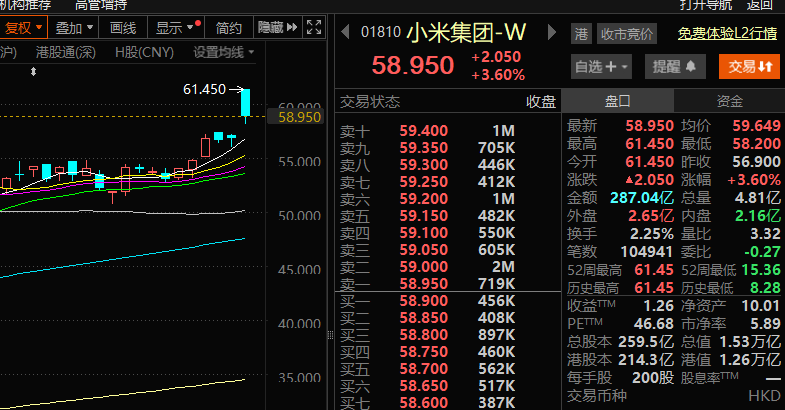Open the 叠加 overlay dropdown
The height and width of the screenshot is (410, 785).
pyautogui.click(x=74, y=28)
